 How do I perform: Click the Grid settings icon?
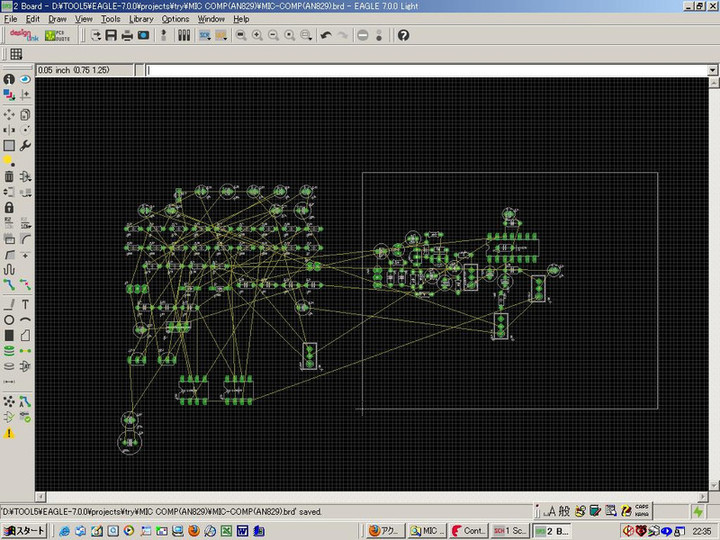(16, 54)
